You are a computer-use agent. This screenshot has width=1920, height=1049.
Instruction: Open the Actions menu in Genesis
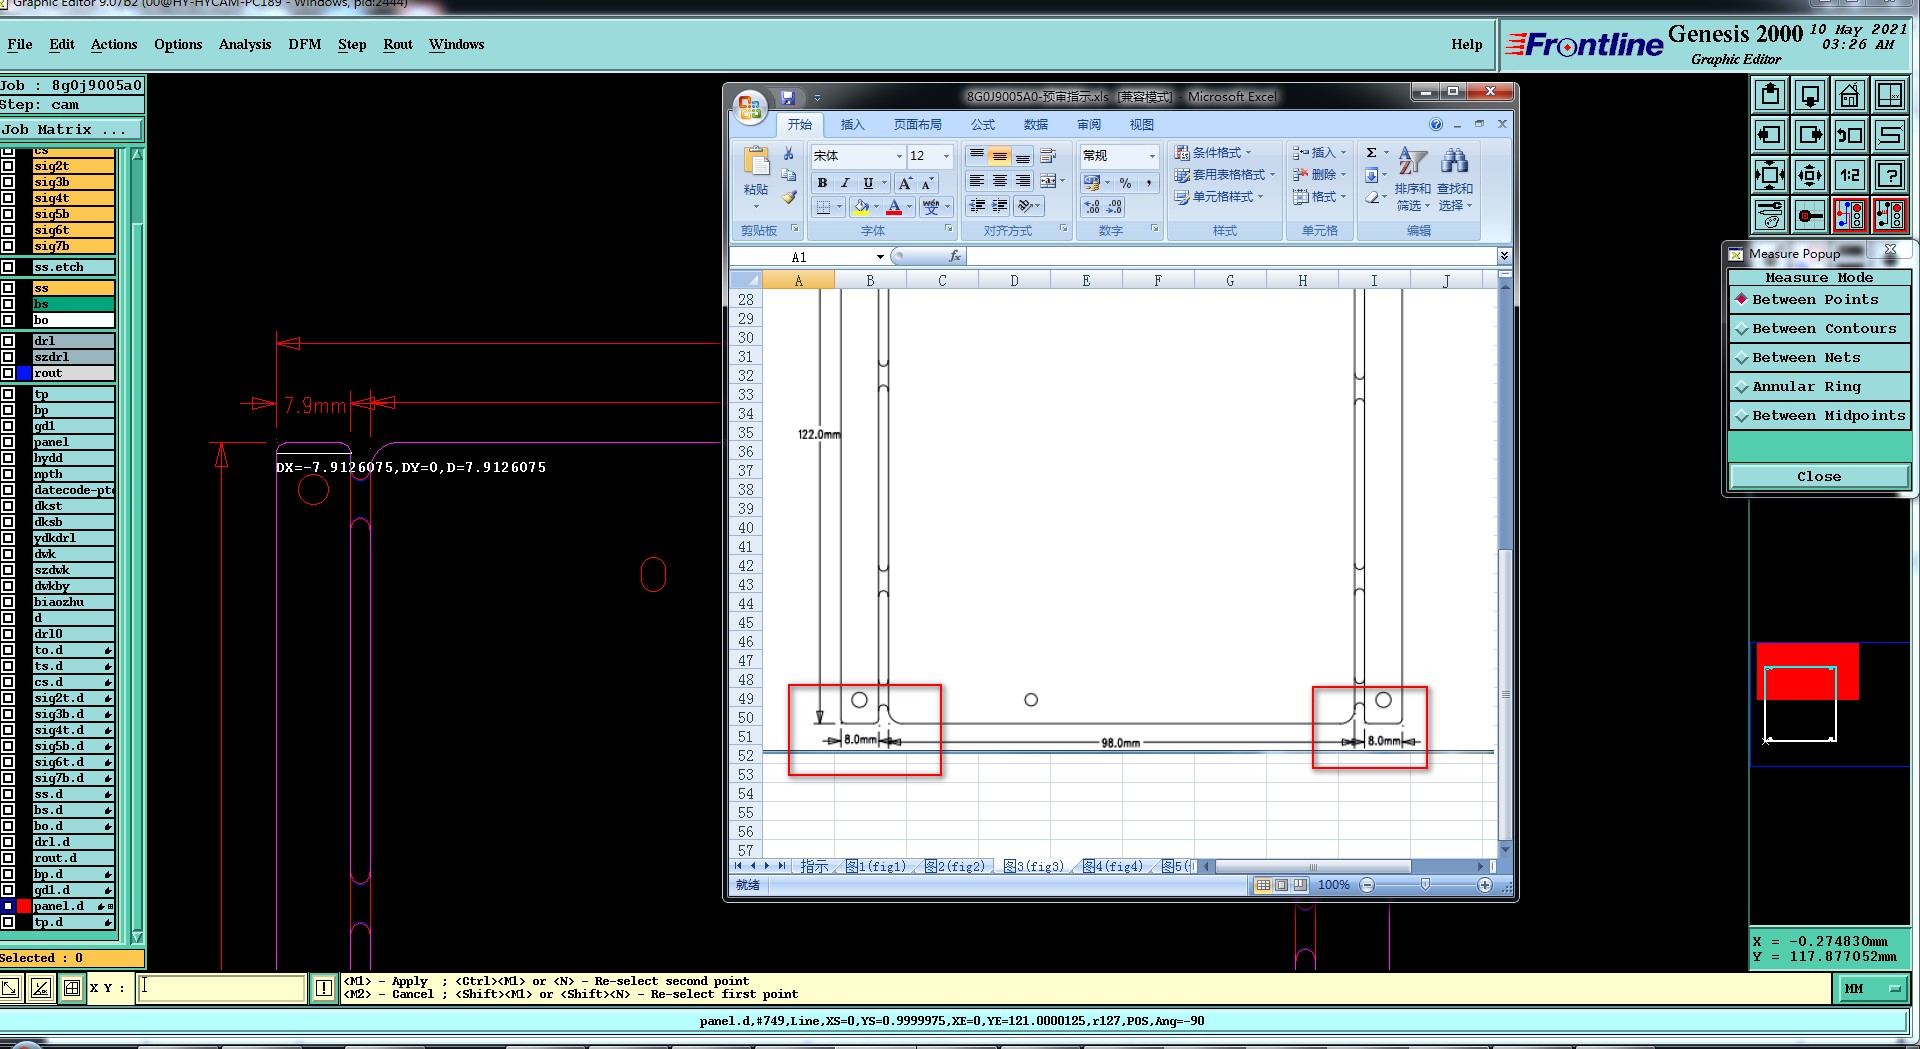coord(114,44)
